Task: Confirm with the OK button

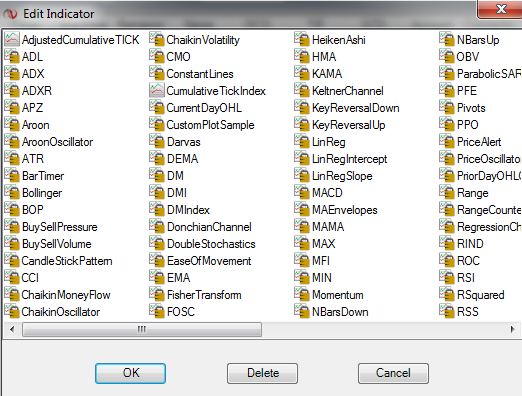Action: point(130,373)
